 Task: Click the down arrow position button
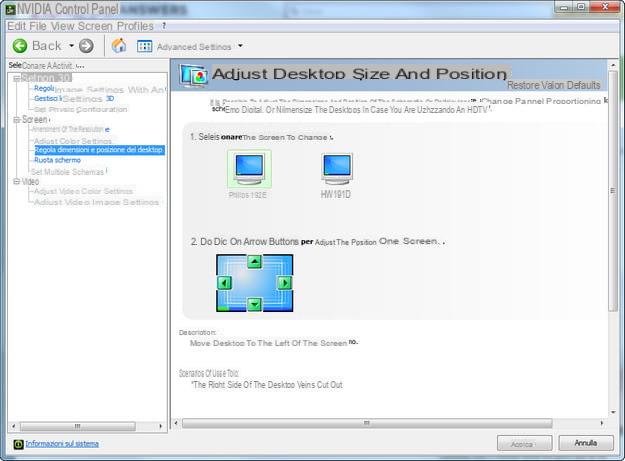[x=254, y=304]
